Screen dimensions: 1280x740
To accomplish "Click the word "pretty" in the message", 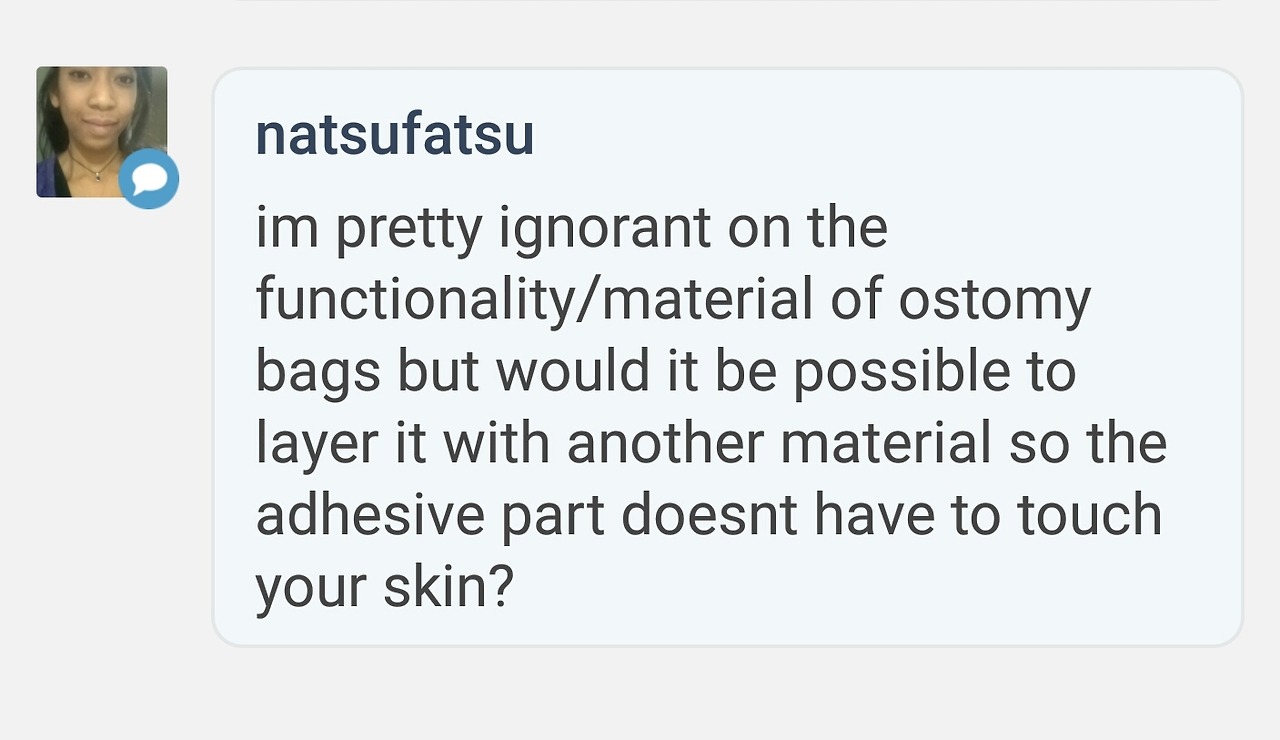I will point(408,230).
